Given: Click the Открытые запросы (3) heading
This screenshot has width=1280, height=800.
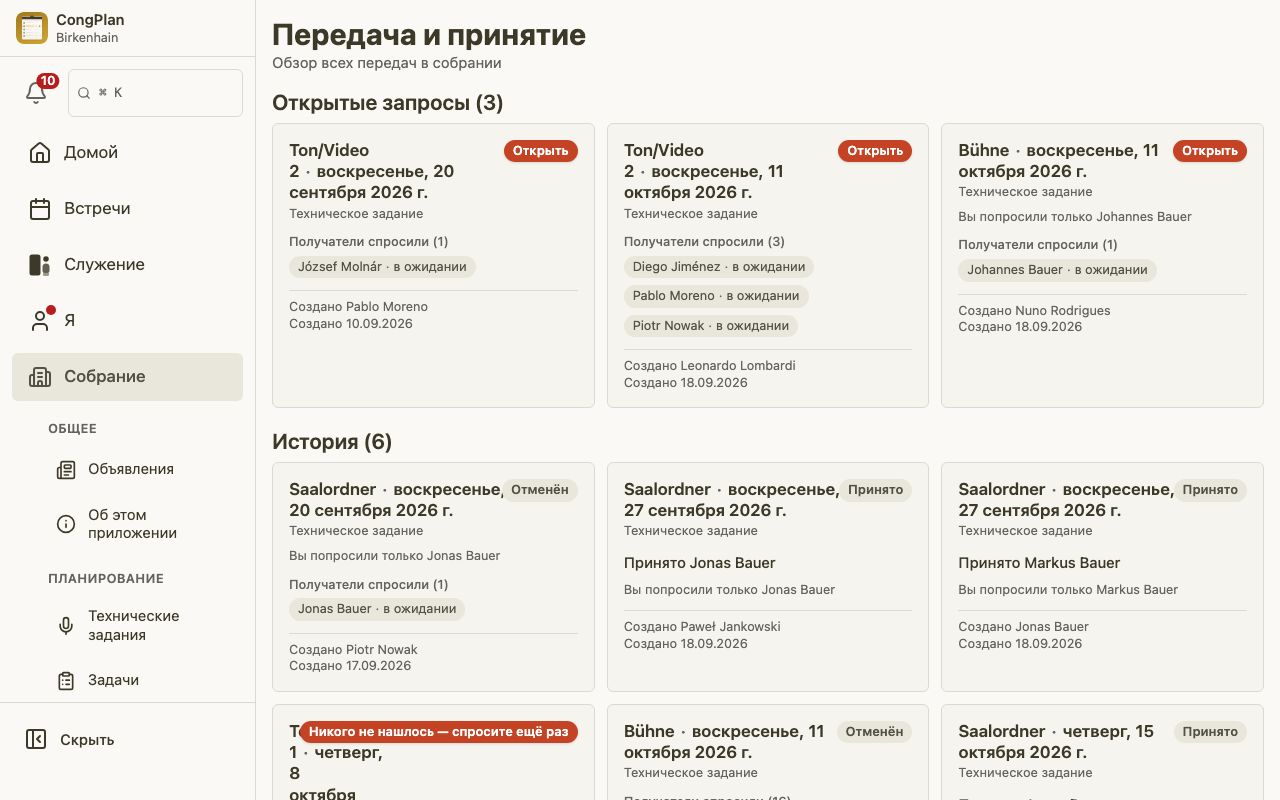Looking at the screenshot, I should (388, 103).
